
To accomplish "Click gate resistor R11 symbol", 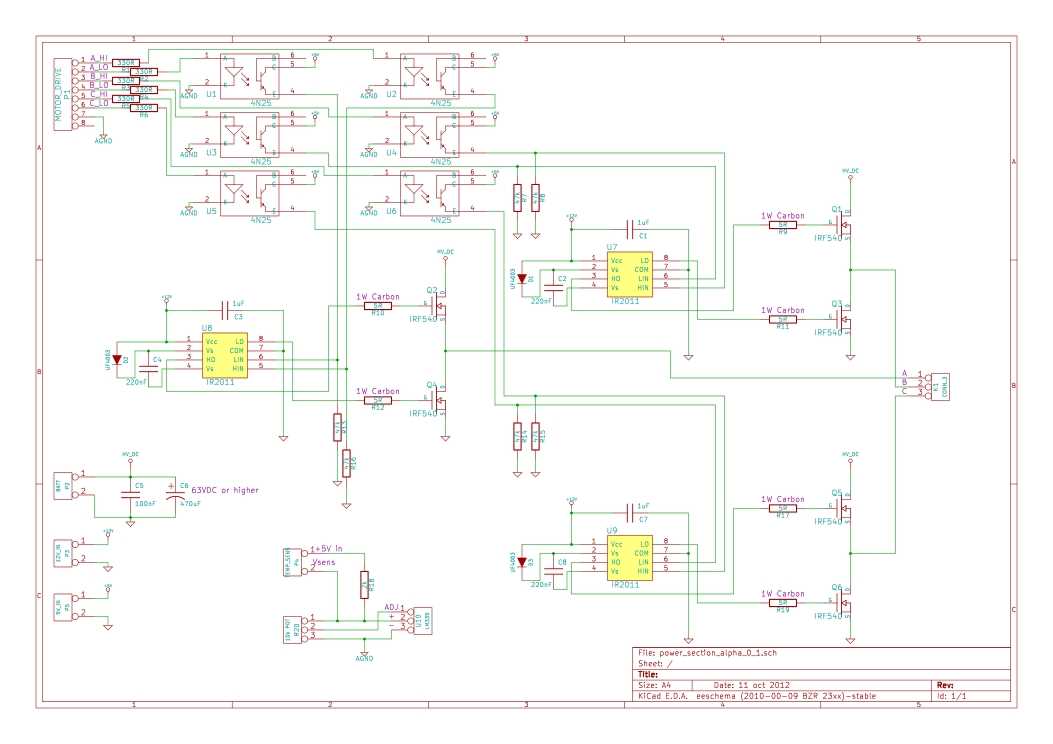I will coord(783,320).
